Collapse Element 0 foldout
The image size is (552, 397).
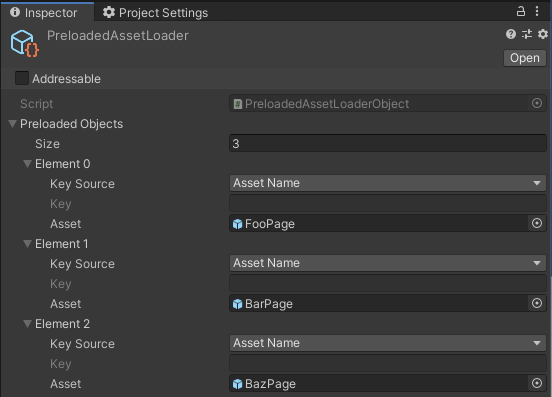coord(27,164)
